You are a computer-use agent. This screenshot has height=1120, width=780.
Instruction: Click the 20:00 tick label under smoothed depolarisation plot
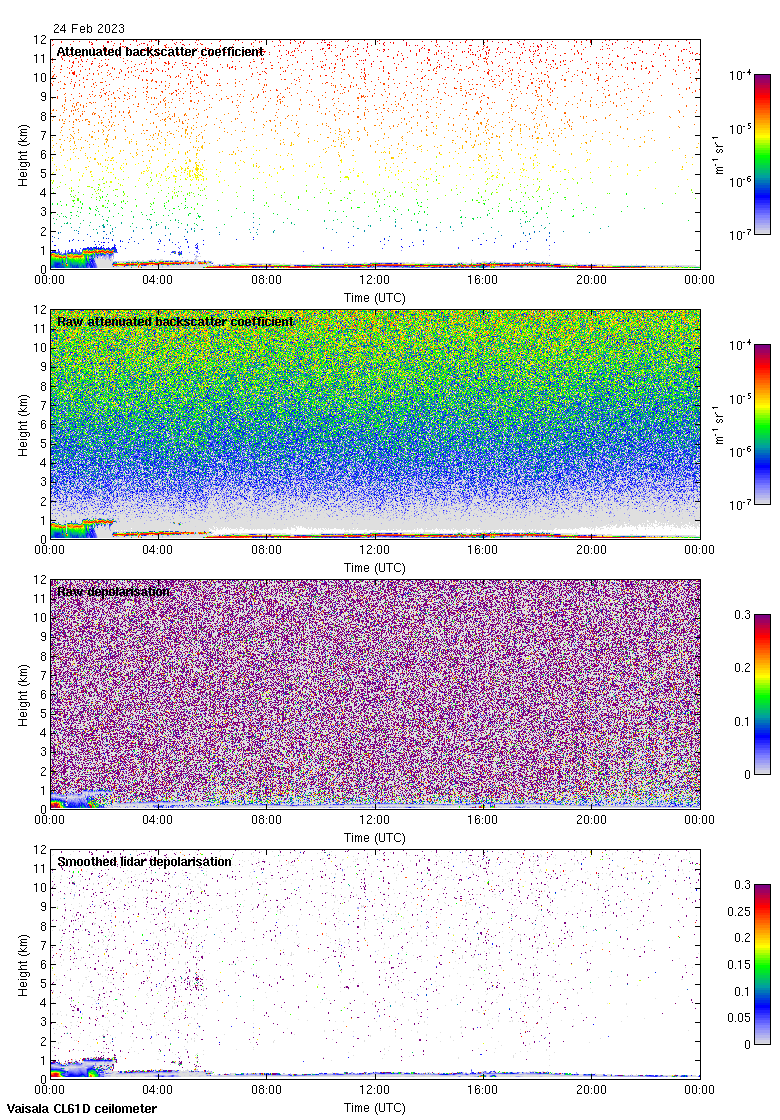591,1090
